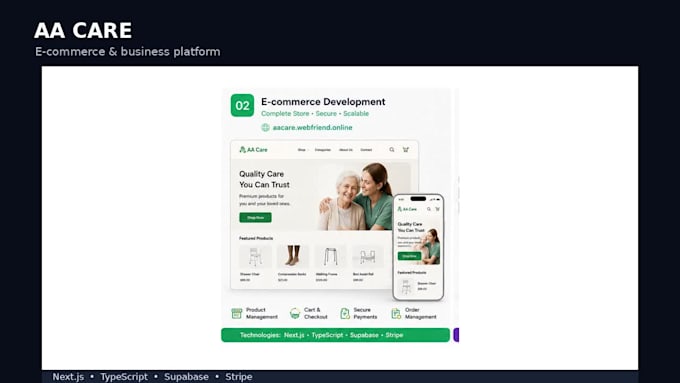Select the Compression Socks product thumbnail
This screenshot has height=383, width=680.
pos(293,256)
